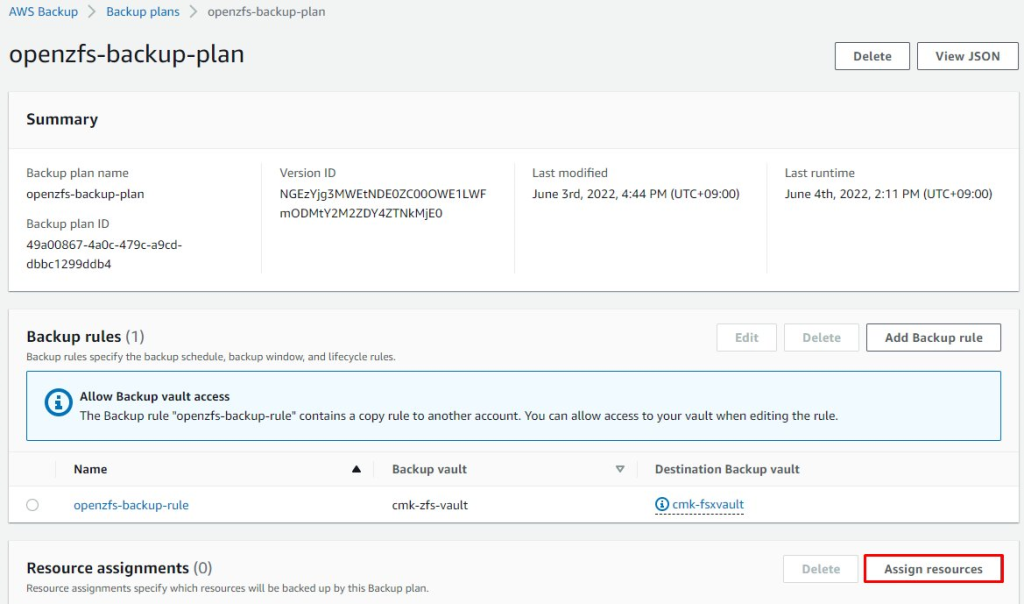Click the Name column header

pyautogui.click(x=90, y=469)
